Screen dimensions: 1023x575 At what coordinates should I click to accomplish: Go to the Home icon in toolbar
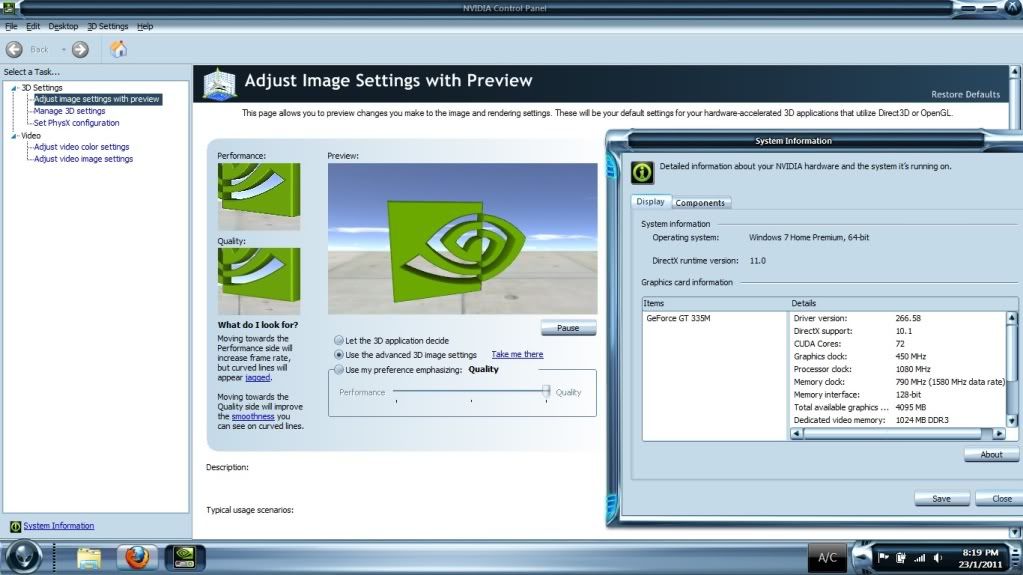pyautogui.click(x=118, y=49)
